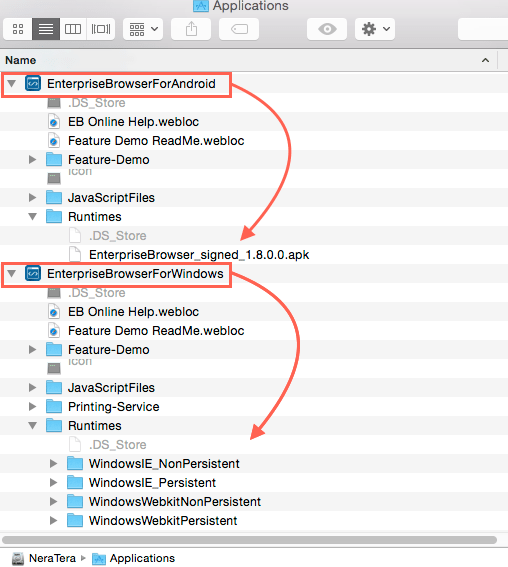508x567 pixels.
Task: Switch to icon view in toolbar
Action: coord(18,29)
